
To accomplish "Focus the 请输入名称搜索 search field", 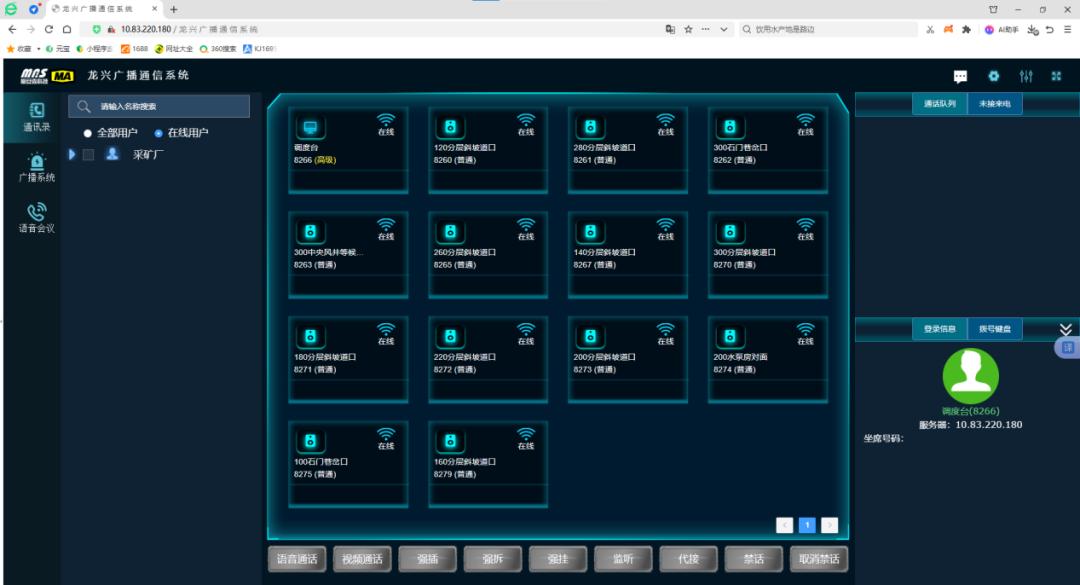I will coord(159,106).
